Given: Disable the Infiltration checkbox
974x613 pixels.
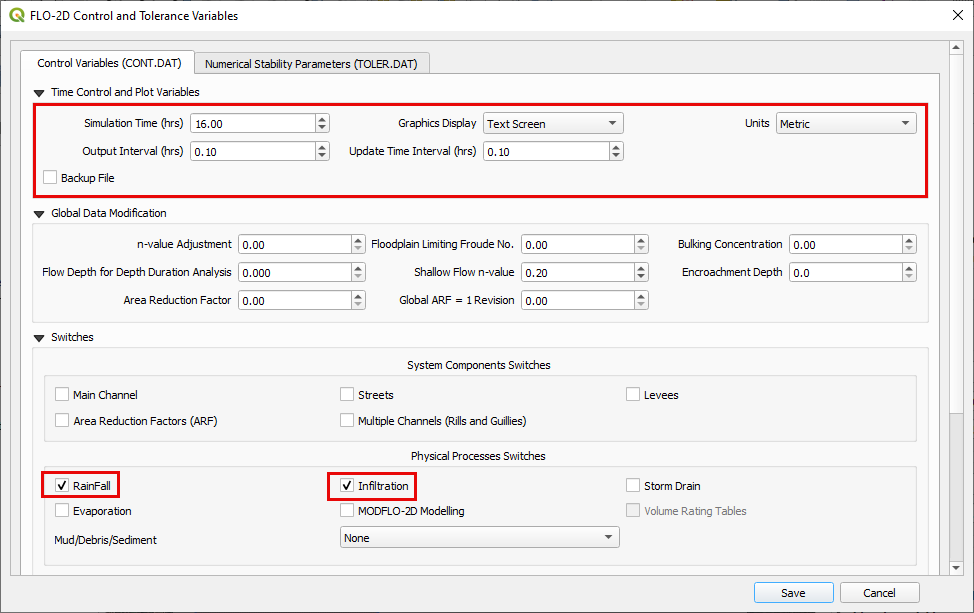Looking at the screenshot, I should coord(347,486).
